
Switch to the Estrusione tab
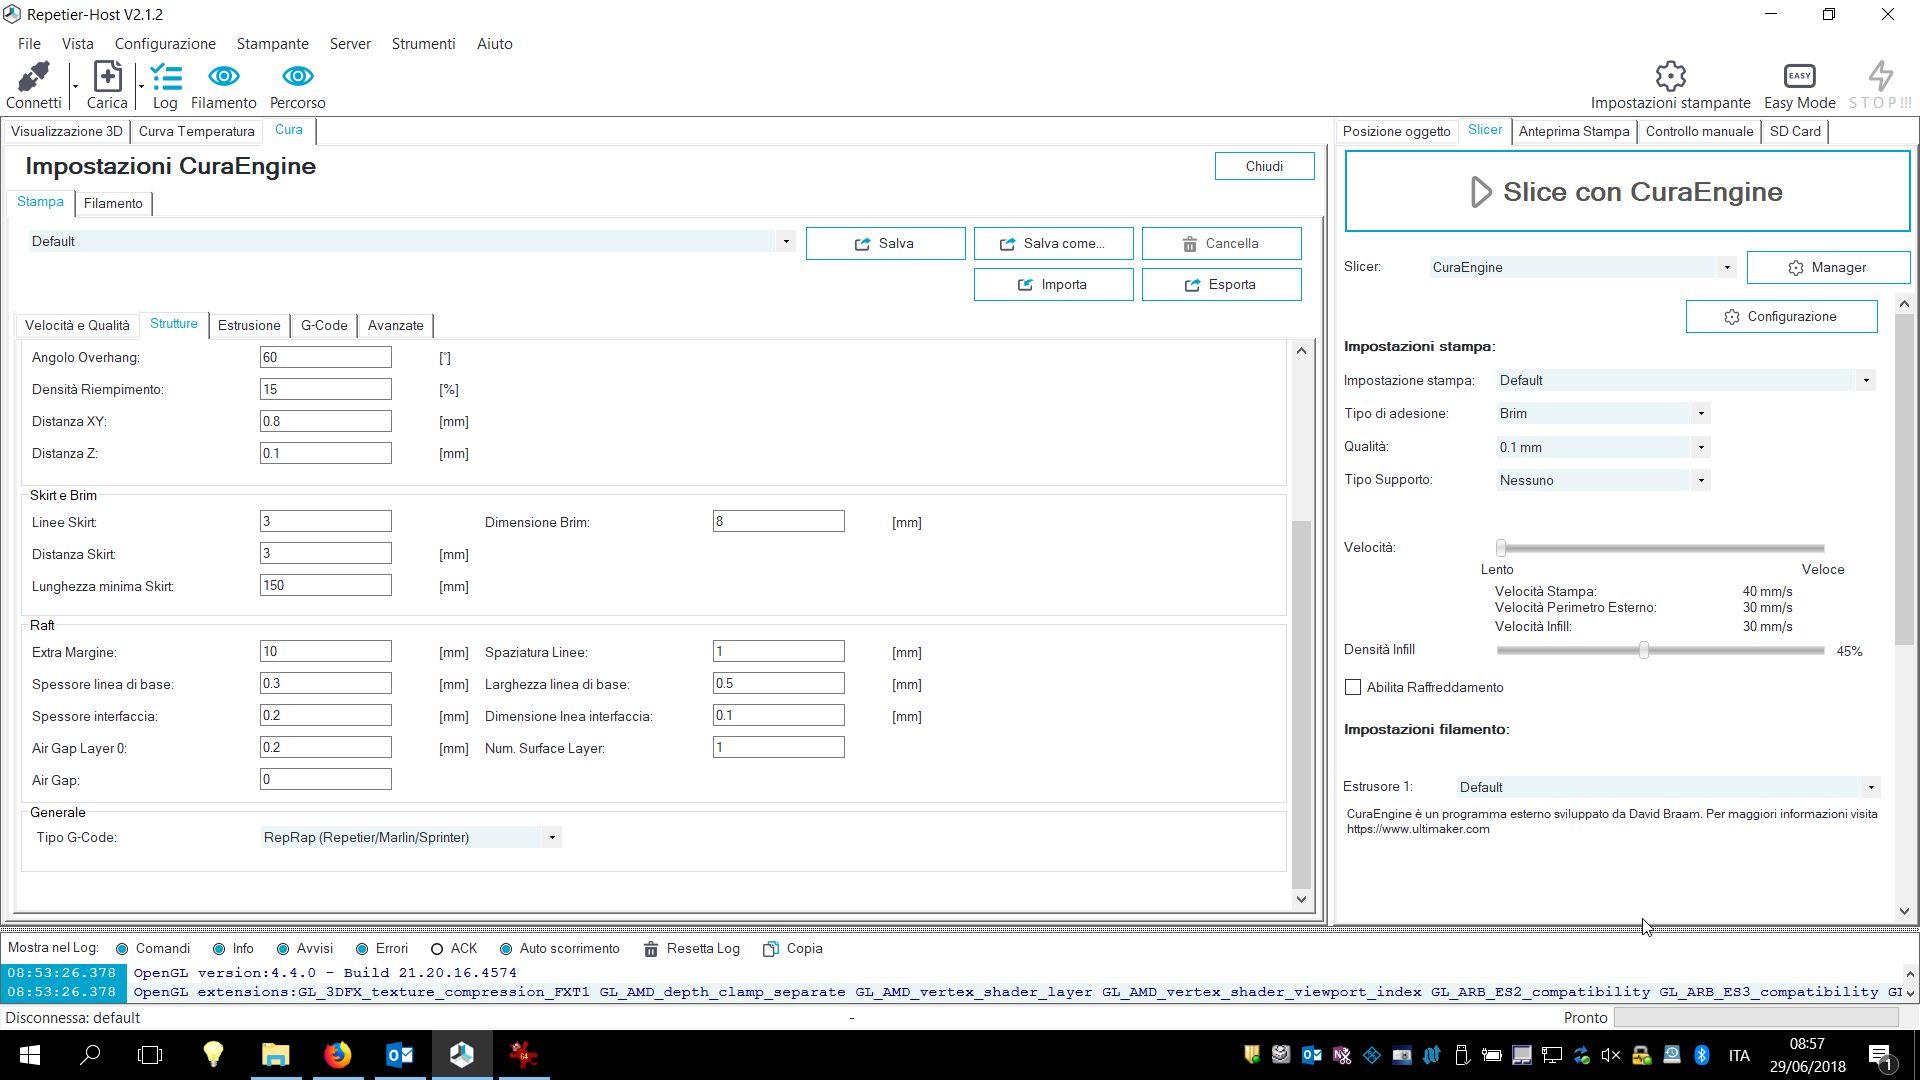(249, 326)
